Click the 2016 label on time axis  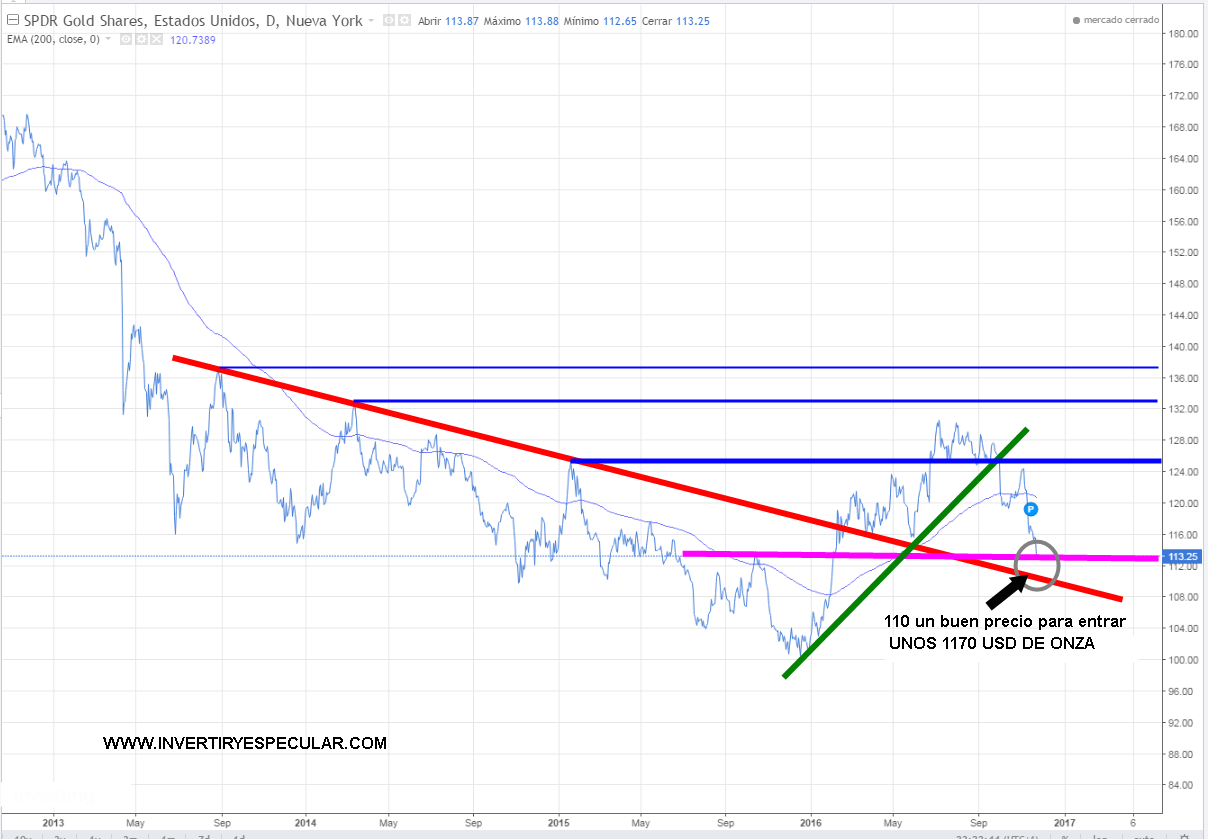coord(811,822)
